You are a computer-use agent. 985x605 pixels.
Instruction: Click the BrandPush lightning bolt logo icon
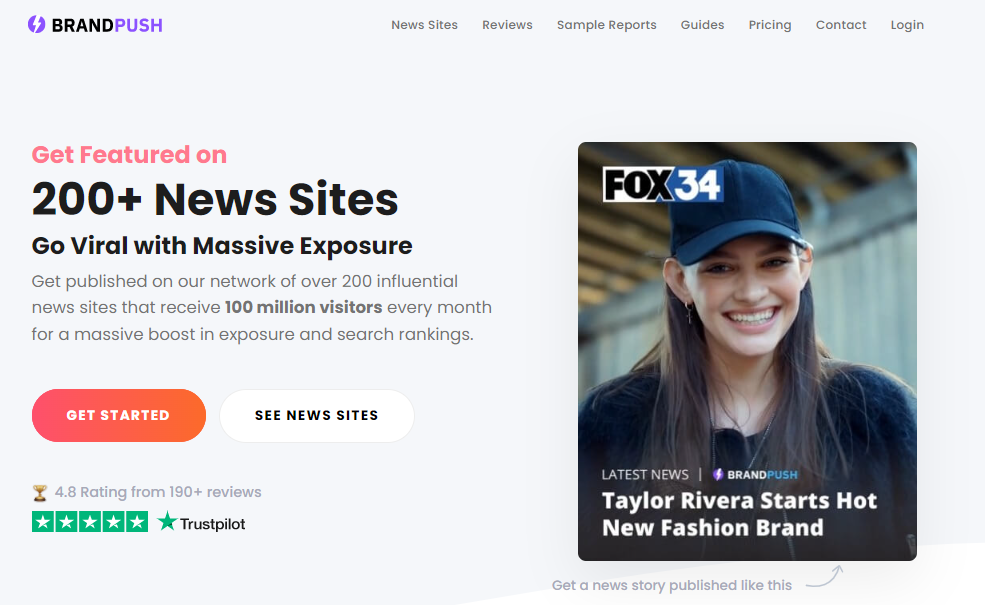click(36, 24)
